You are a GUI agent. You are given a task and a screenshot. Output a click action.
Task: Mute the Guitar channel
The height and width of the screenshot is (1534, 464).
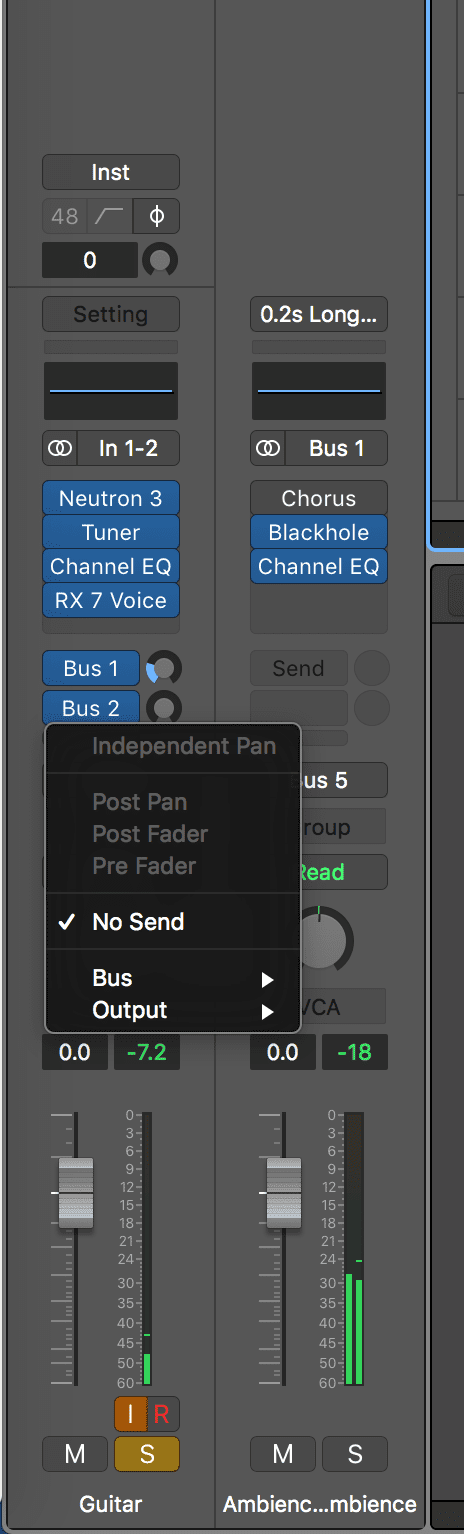(75, 1454)
